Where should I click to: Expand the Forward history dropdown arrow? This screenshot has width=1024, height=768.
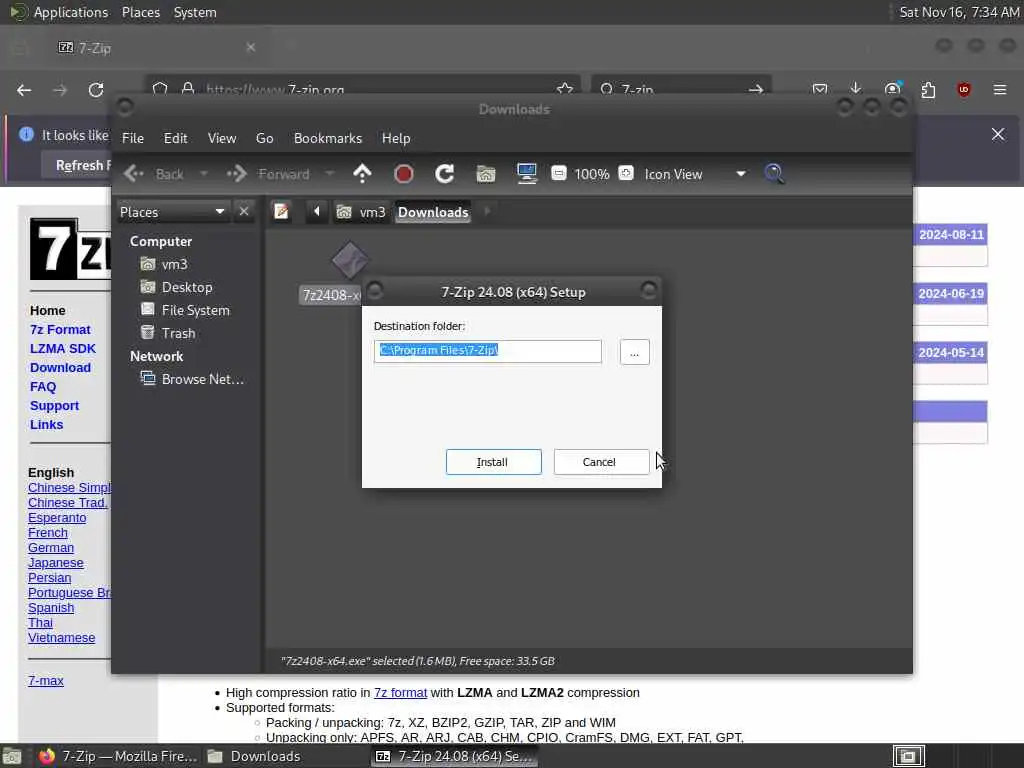(330, 174)
